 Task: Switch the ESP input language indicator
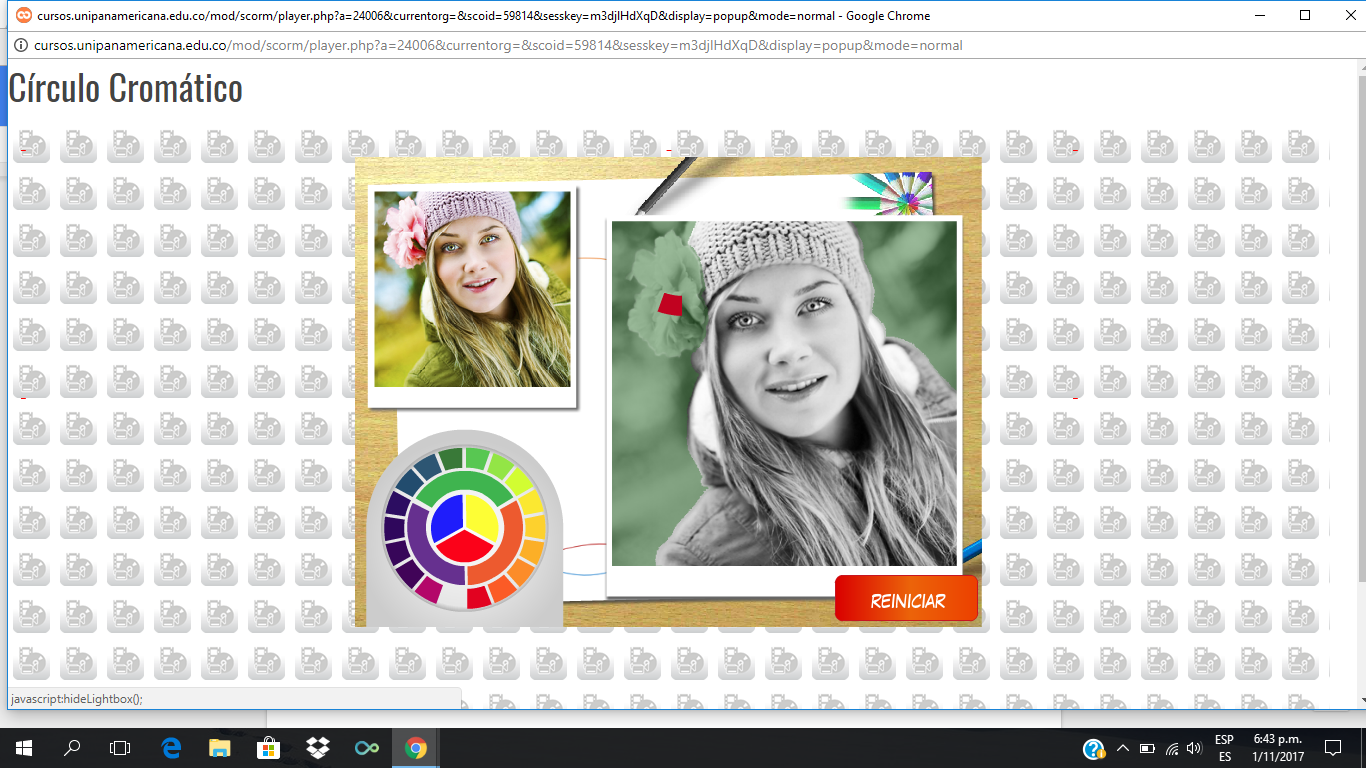pyautogui.click(x=1224, y=748)
